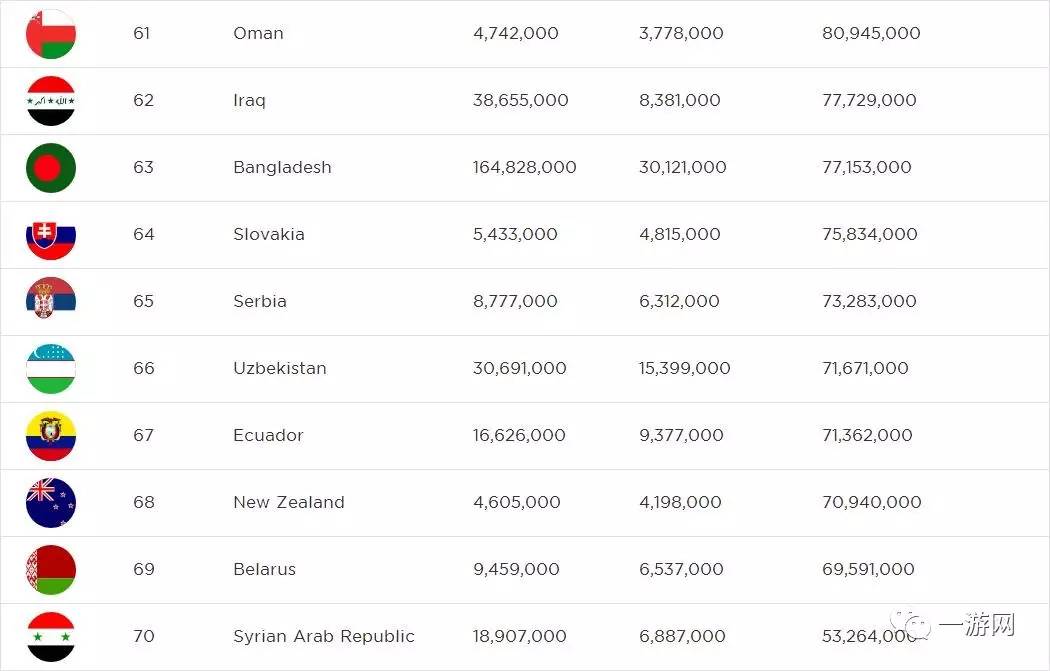Select Serbia's value 73,283,000
The width and height of the screenshot is (1050, 671).
[869, 302]
